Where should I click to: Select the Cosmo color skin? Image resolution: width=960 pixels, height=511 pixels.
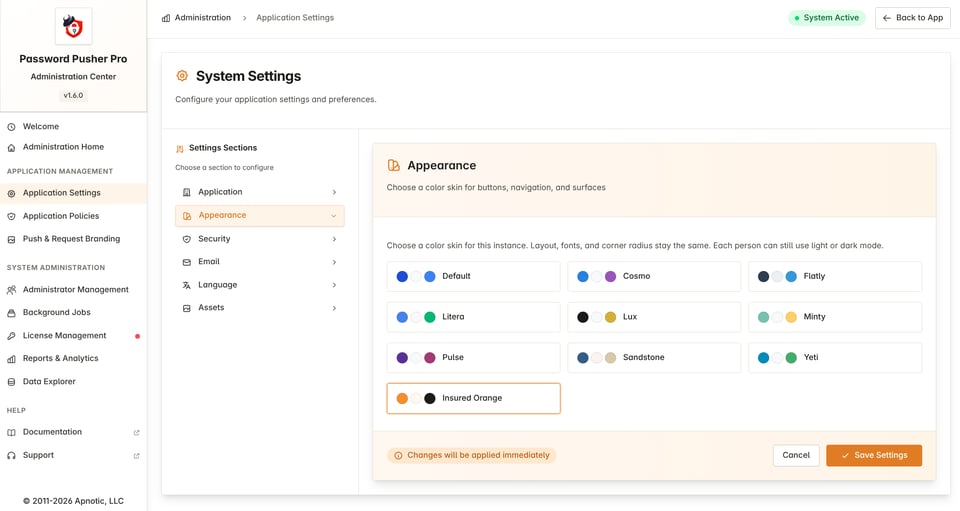(x=654, y=277)
